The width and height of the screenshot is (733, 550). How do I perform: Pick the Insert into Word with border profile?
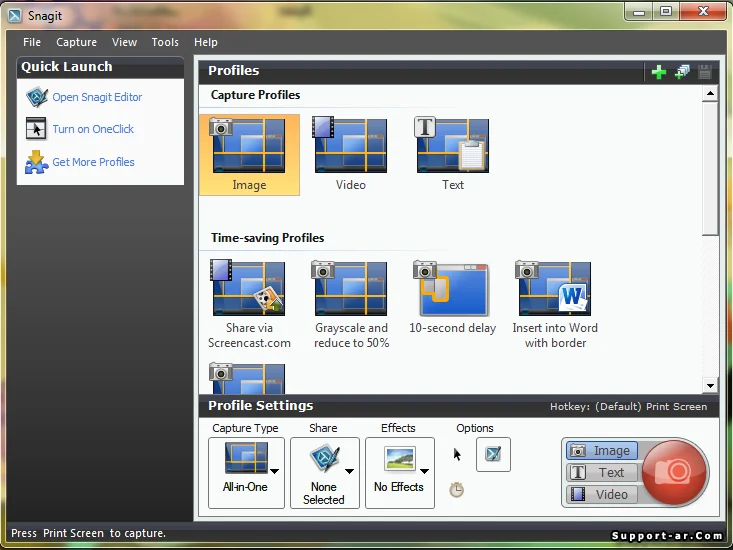click(555, 305)
